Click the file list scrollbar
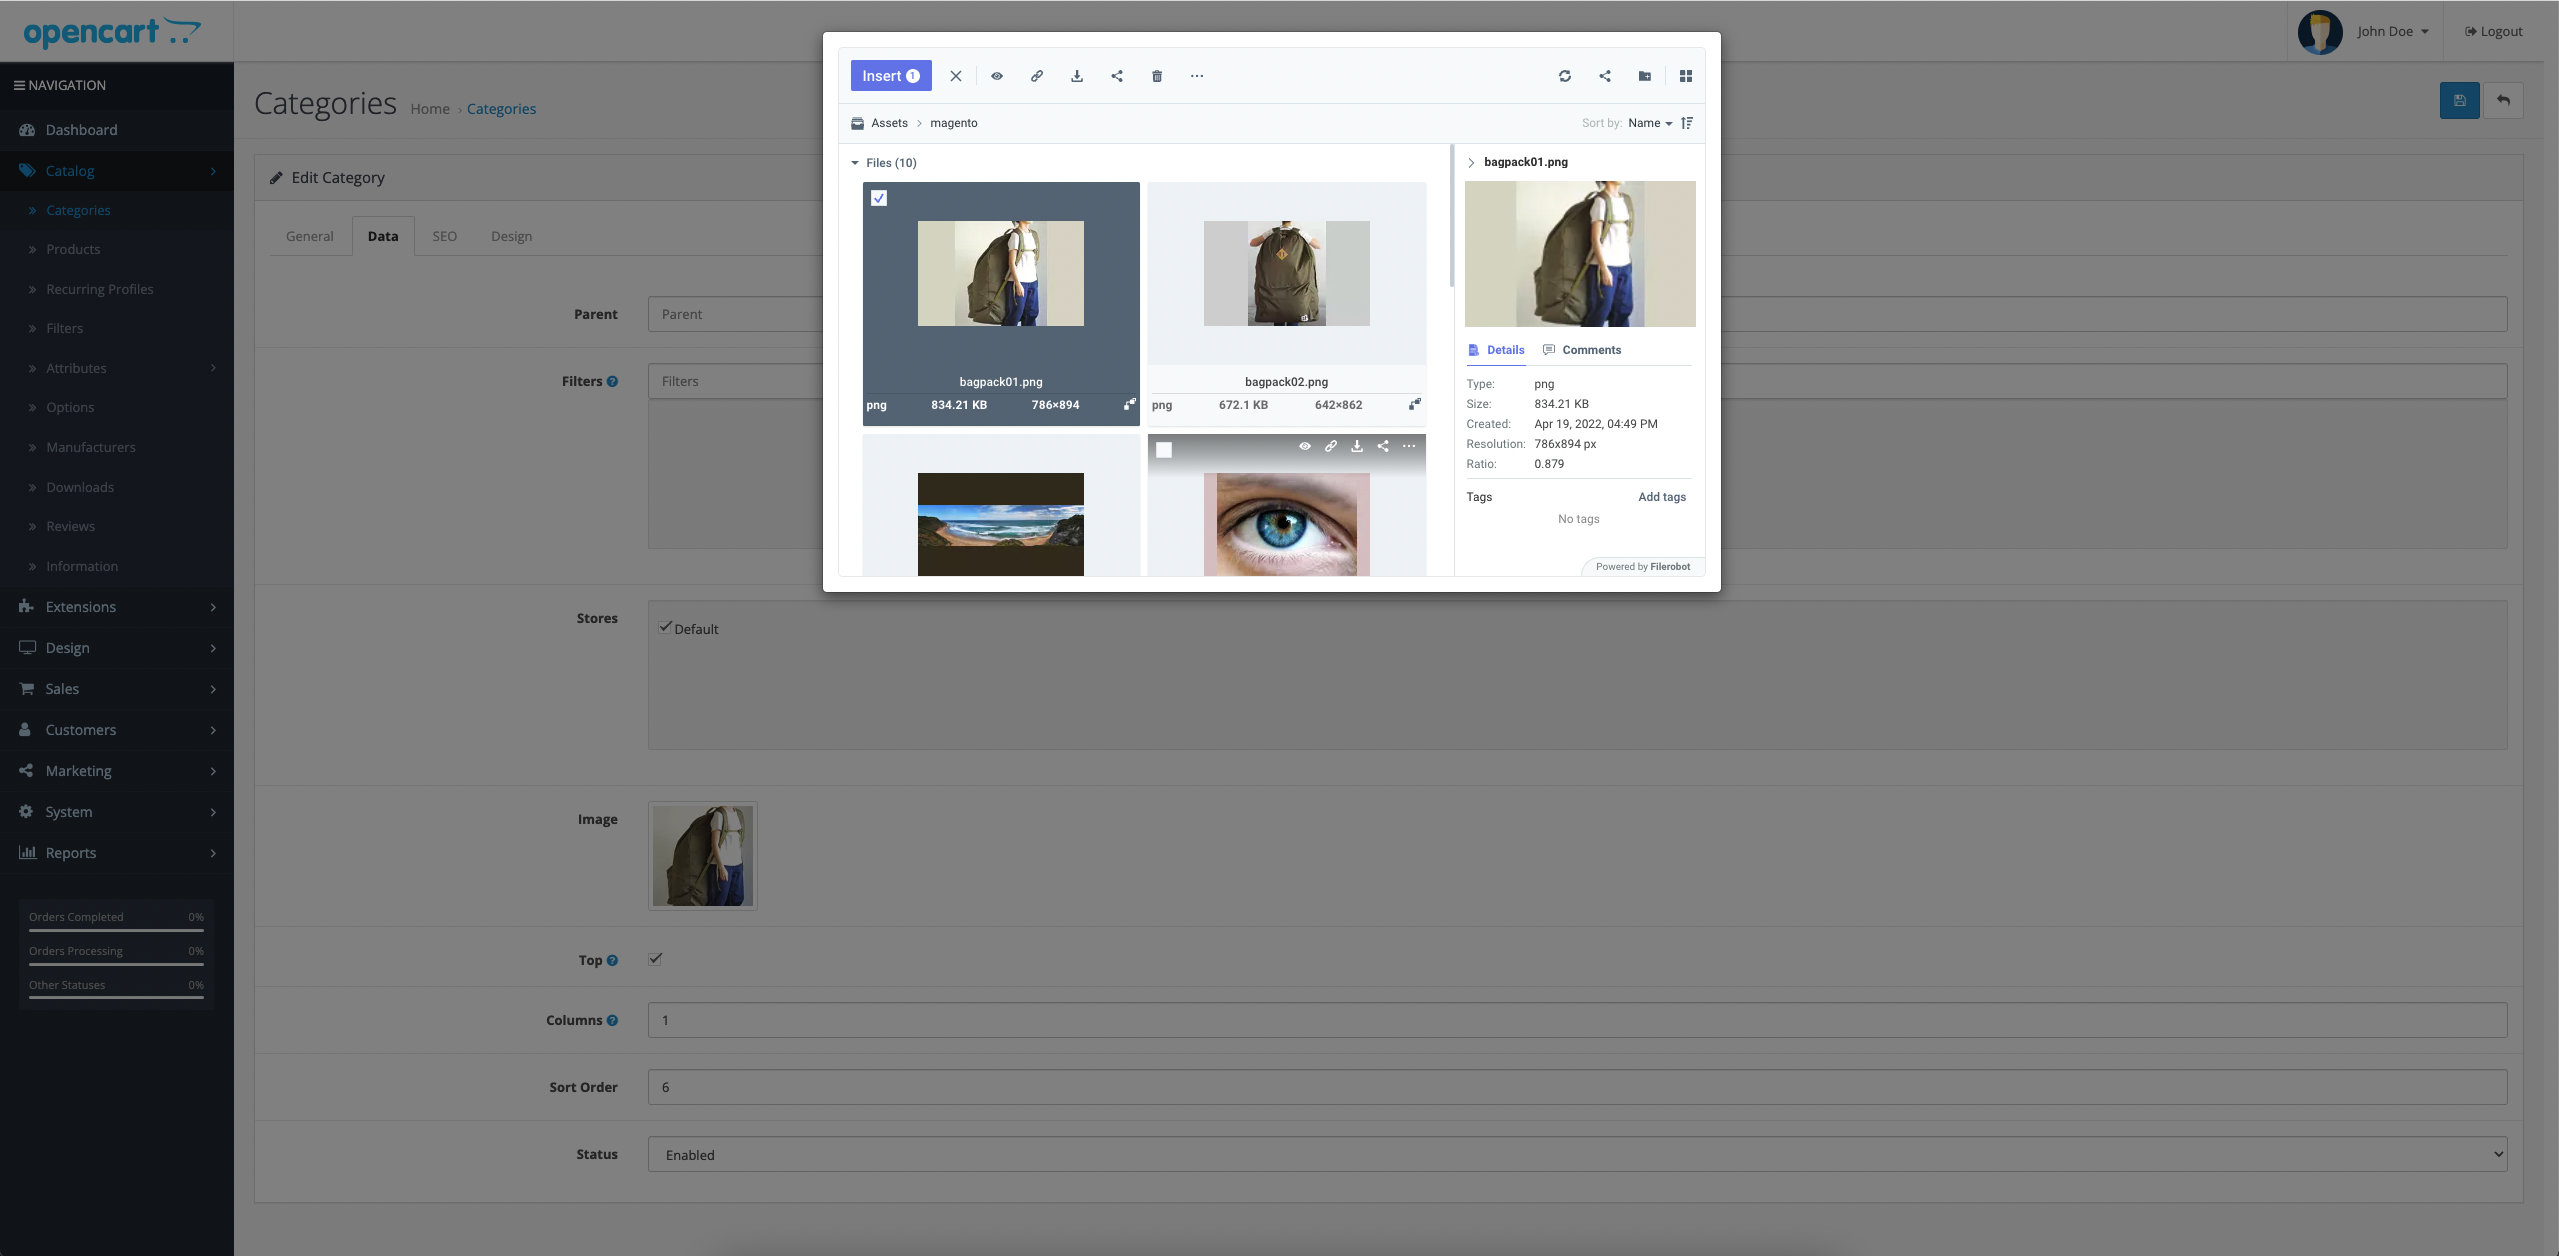 point(1451,215)
